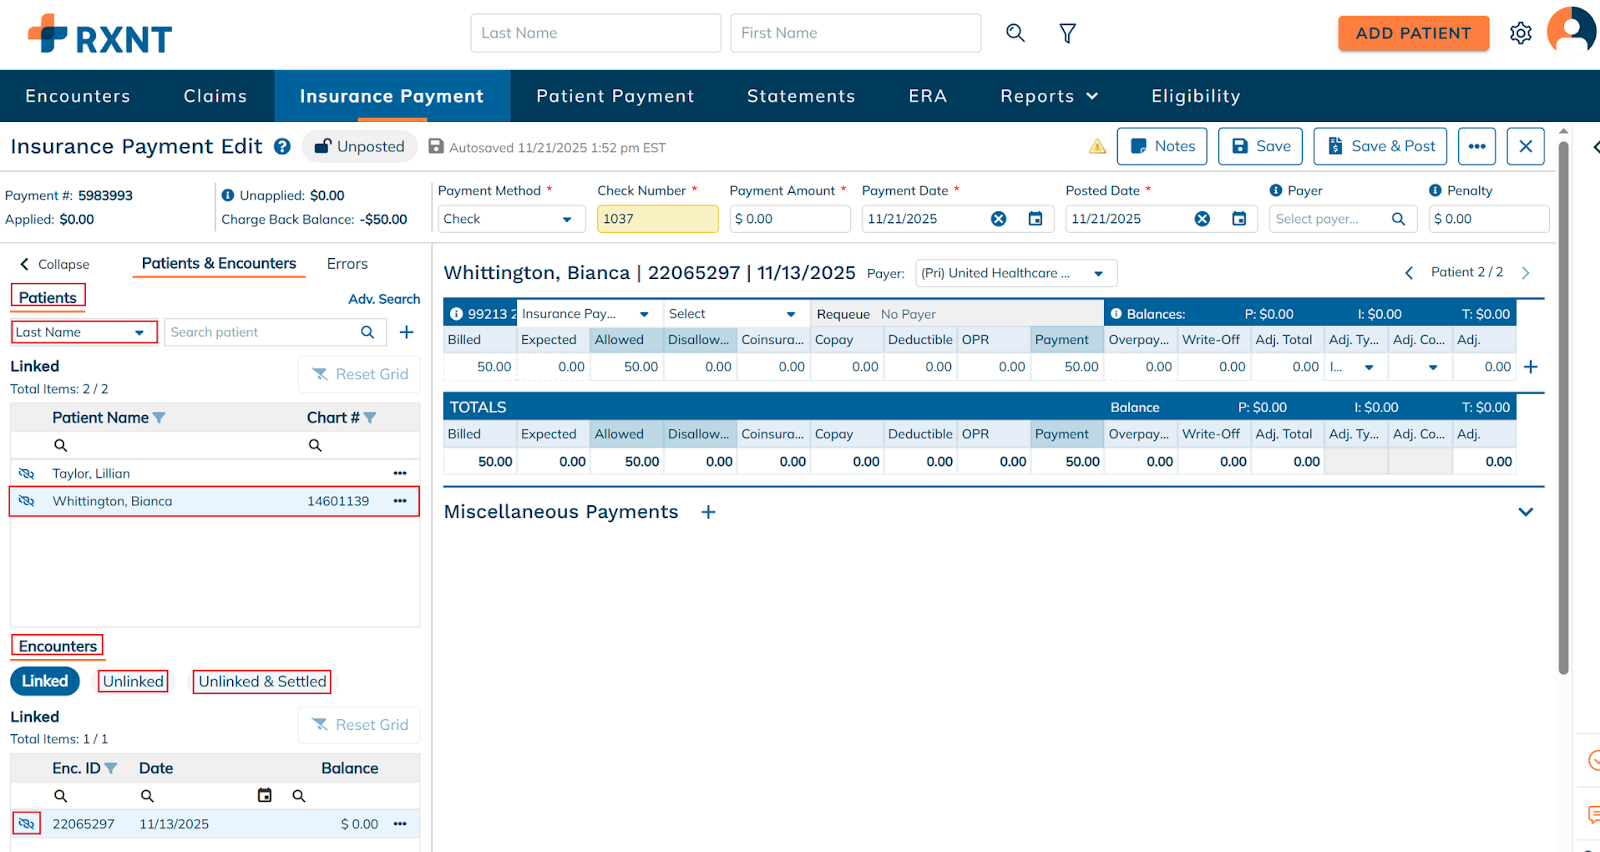Click the Save & Post button
The height and width of the screenshot is (852, 1600).
(x=1380, y=146)
